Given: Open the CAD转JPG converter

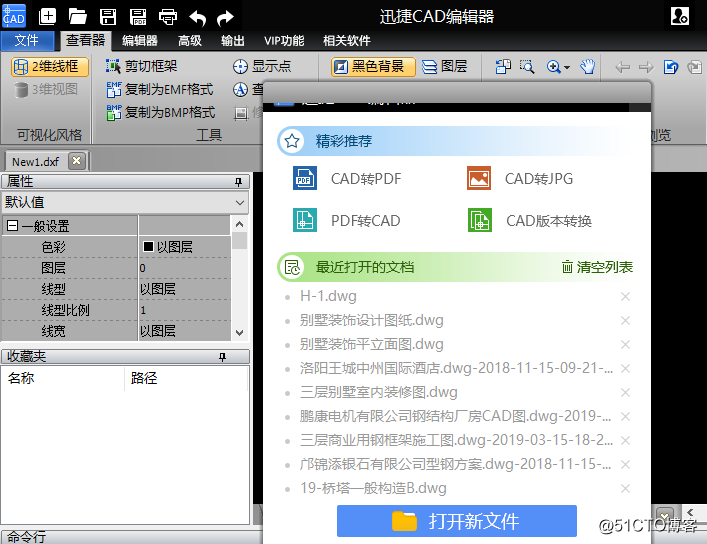Looking at the screenshot, I should click(x=520, y=178).
